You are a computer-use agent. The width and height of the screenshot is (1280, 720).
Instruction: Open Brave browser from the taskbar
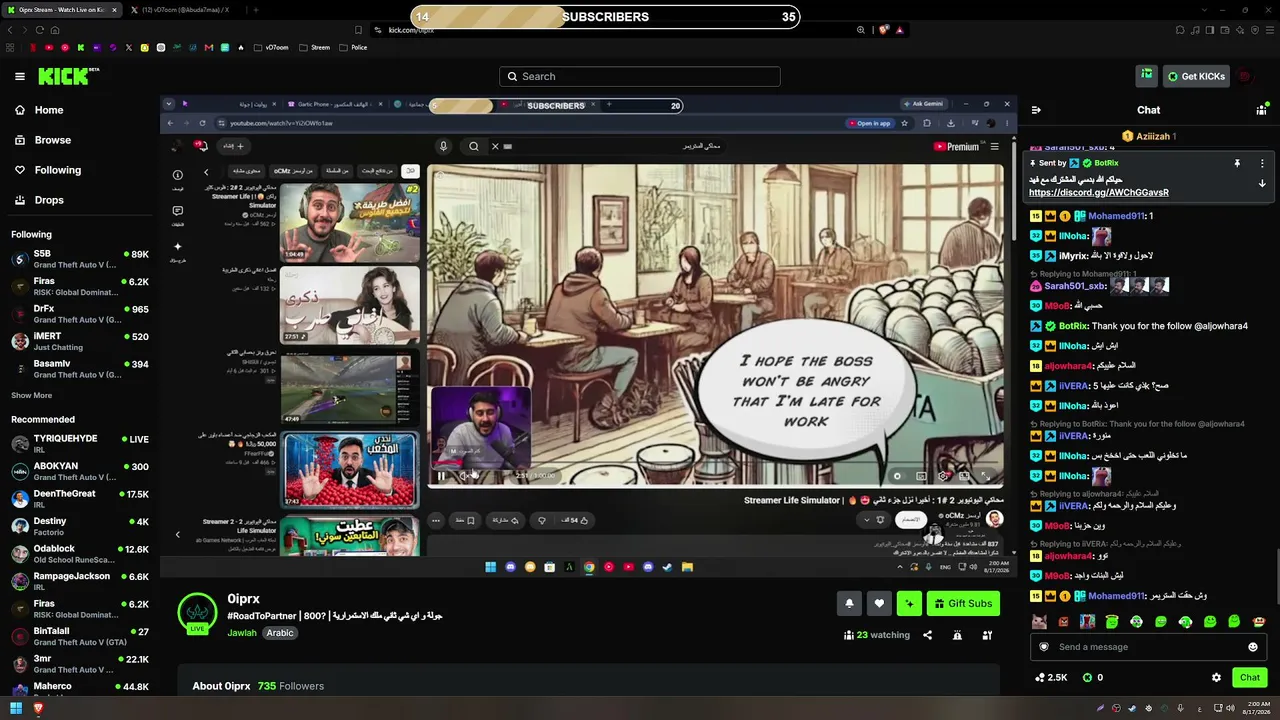coord(39,708)
